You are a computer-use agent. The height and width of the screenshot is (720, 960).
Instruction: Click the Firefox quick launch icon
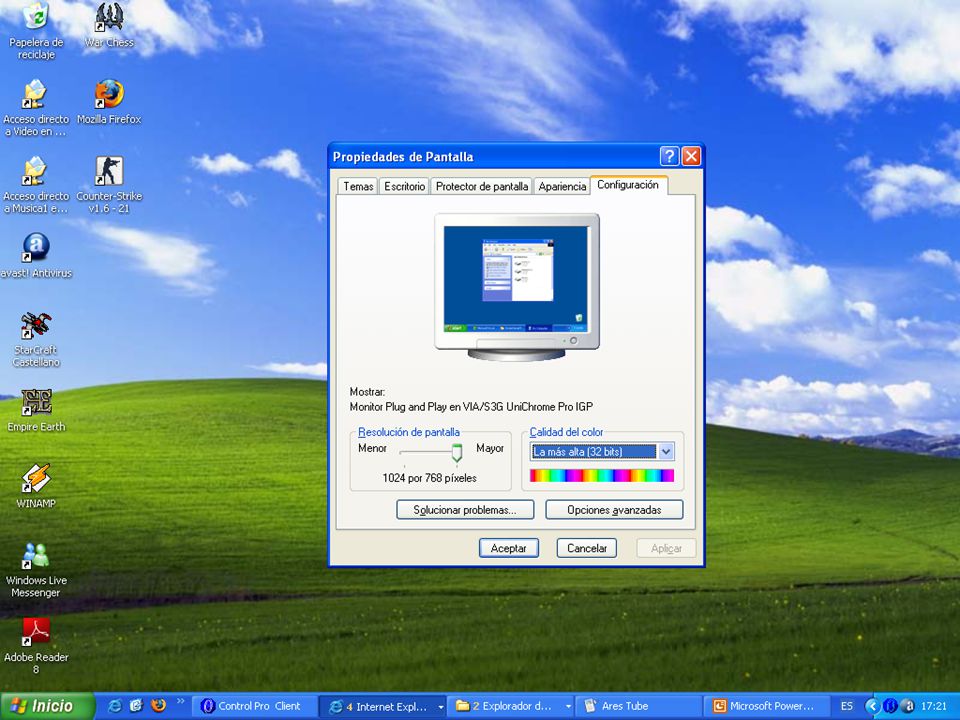(x=158, y=706)
